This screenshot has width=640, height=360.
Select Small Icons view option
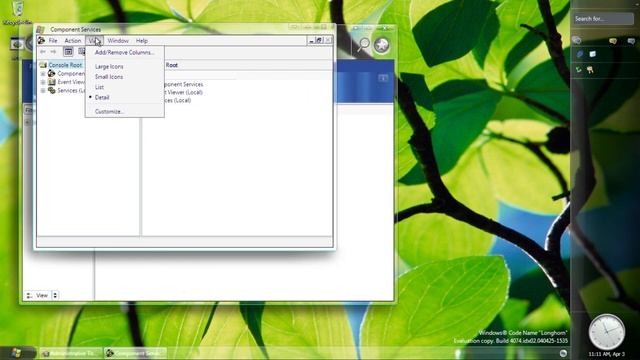(x=124, y=77)
